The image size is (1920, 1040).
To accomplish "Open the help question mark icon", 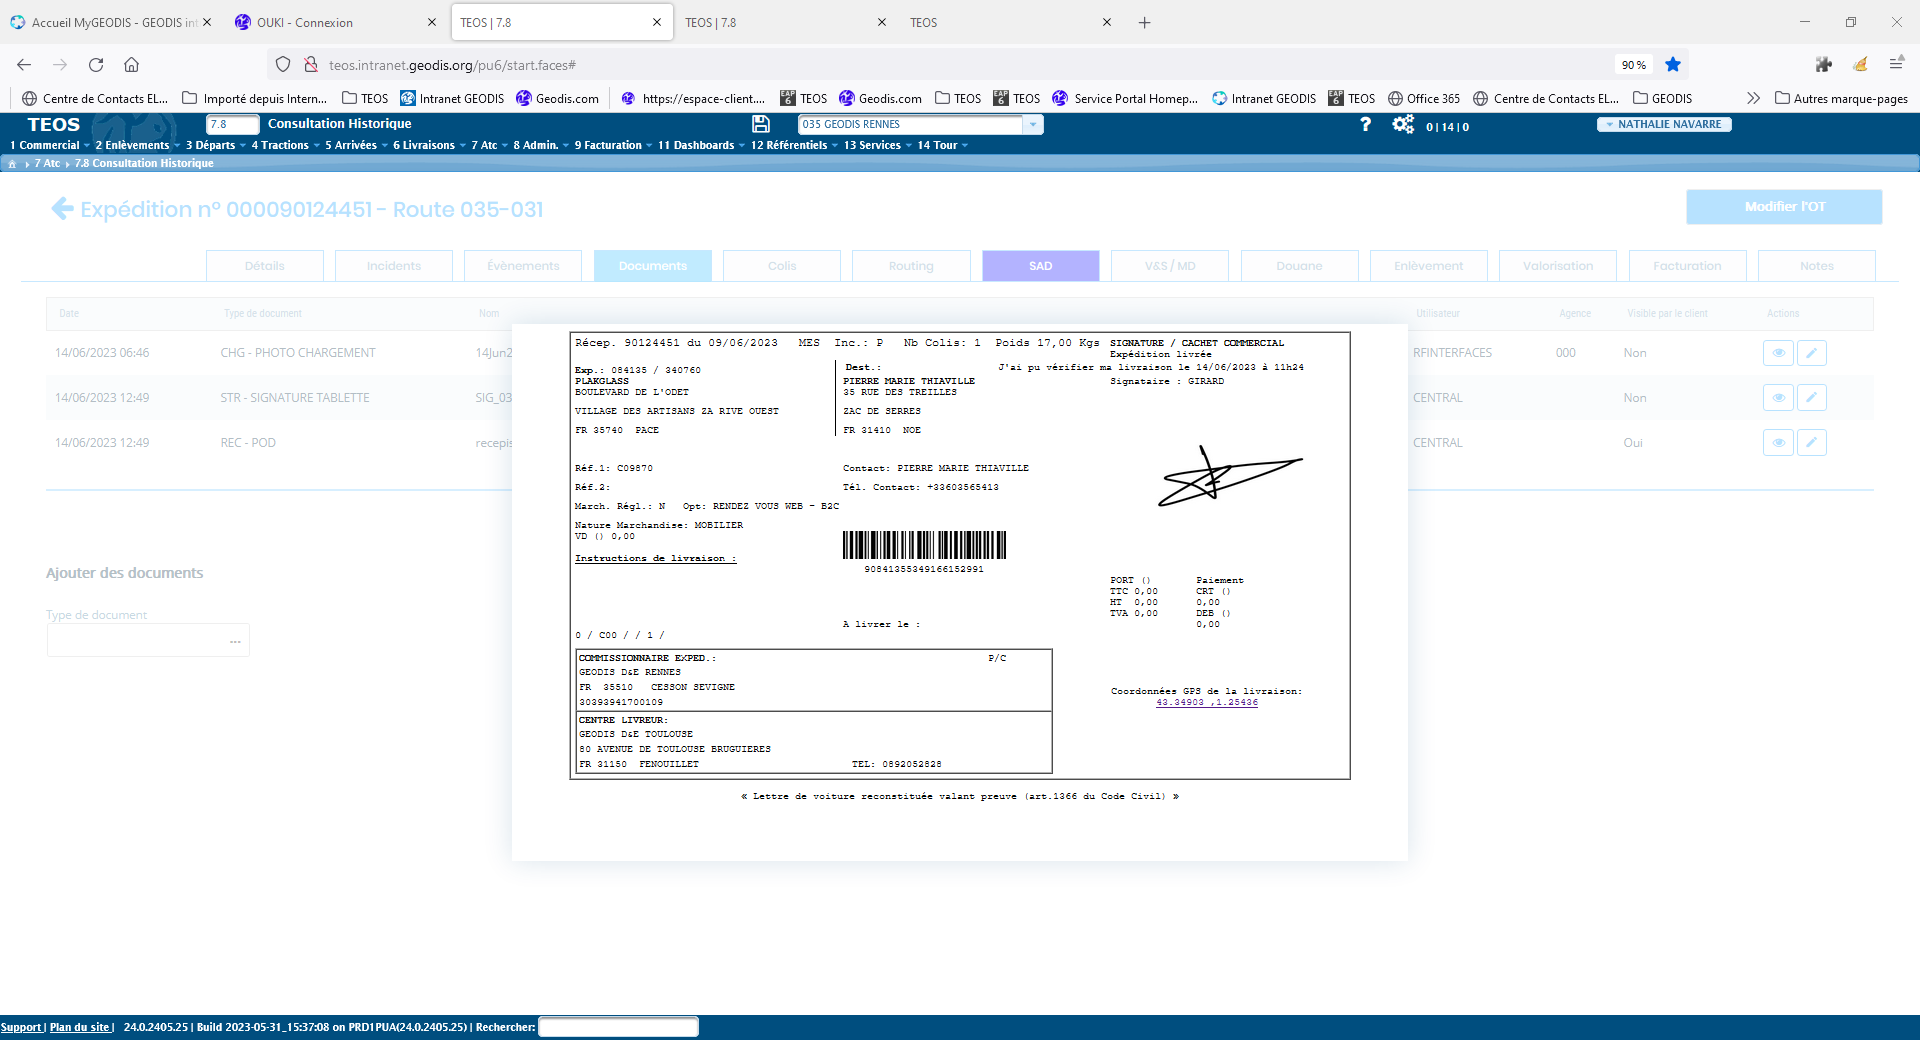I will click(x=1365, y=124).
